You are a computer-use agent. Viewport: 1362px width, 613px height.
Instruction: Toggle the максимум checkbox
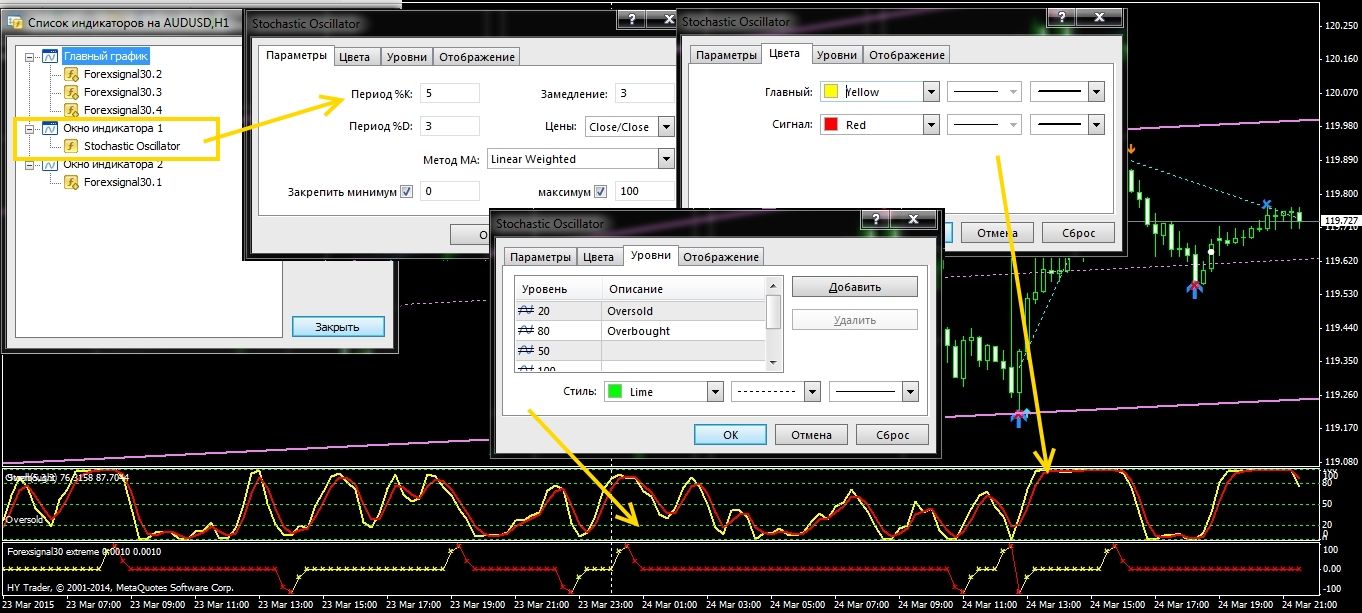601,192
